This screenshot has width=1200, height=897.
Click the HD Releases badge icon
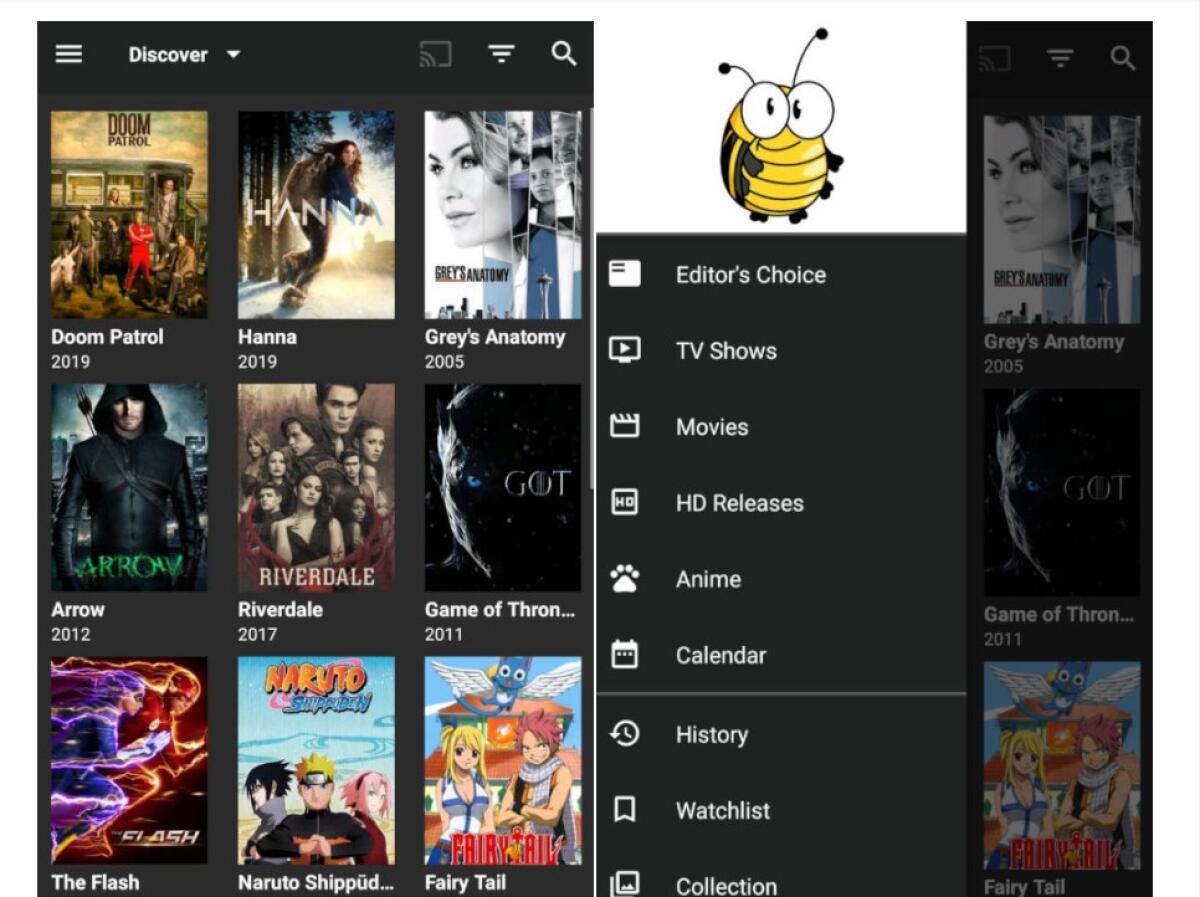coord(624,502)
